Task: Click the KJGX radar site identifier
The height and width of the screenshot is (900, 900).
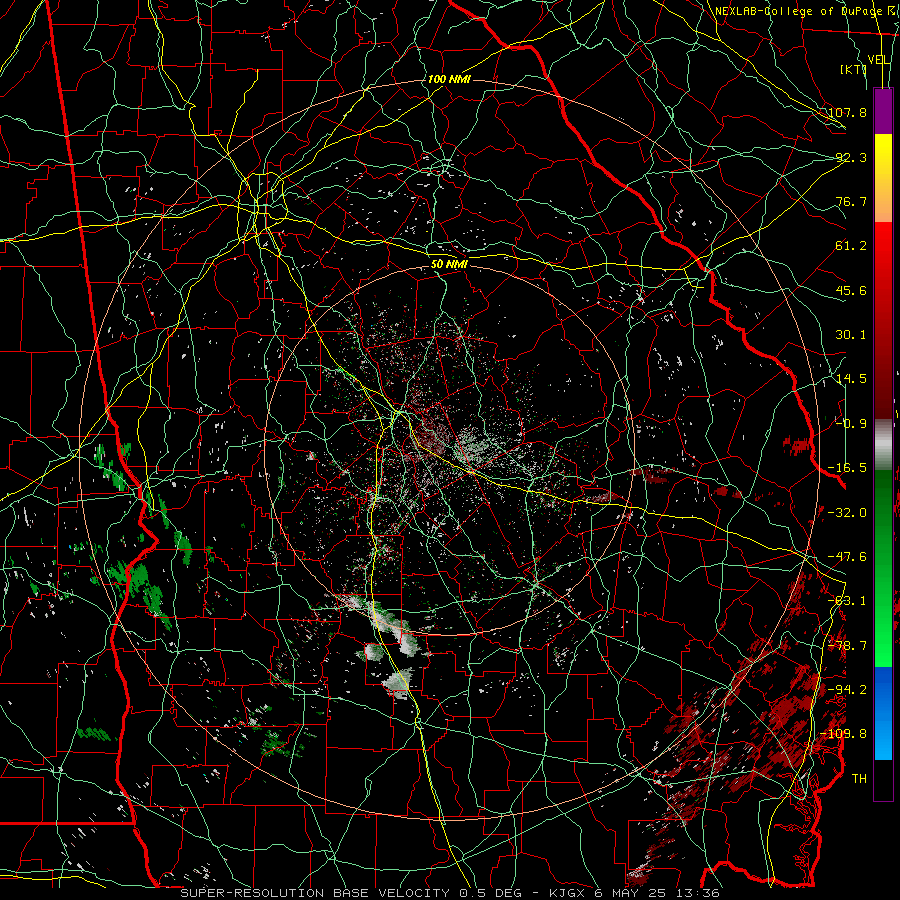Action: coord(568,893)
